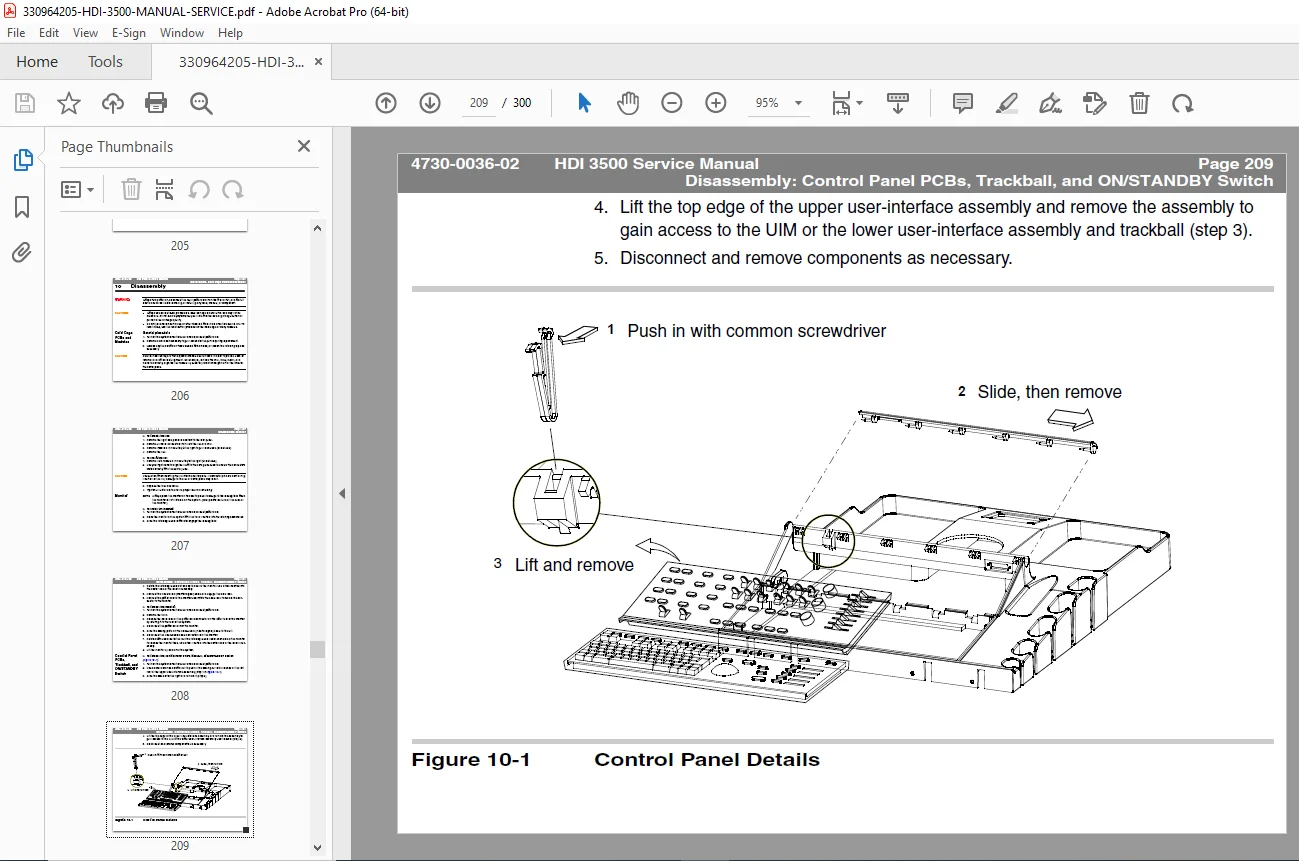Activate the Selection arrow tool

[585, 103]
